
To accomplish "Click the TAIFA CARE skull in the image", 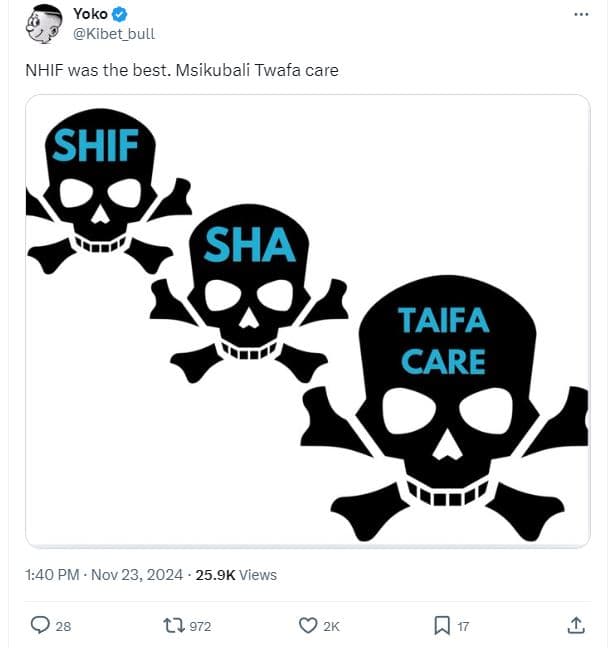I will coord(445,400).
